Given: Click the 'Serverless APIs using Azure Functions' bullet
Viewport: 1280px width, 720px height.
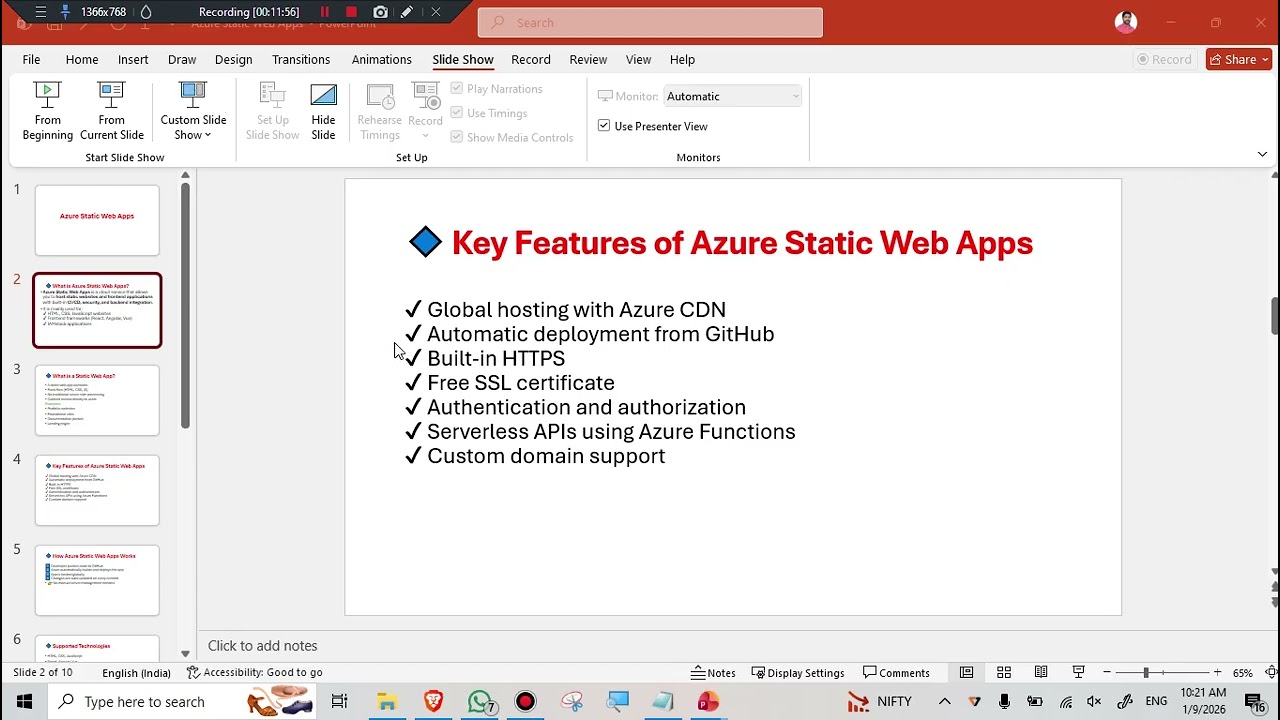Looking at the screenshot, I should pyautogui.click(x=611, y=432).
